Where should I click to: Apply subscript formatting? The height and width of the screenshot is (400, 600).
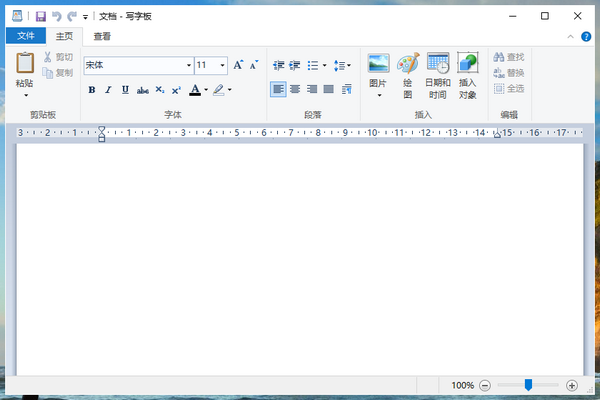[160, 90]
